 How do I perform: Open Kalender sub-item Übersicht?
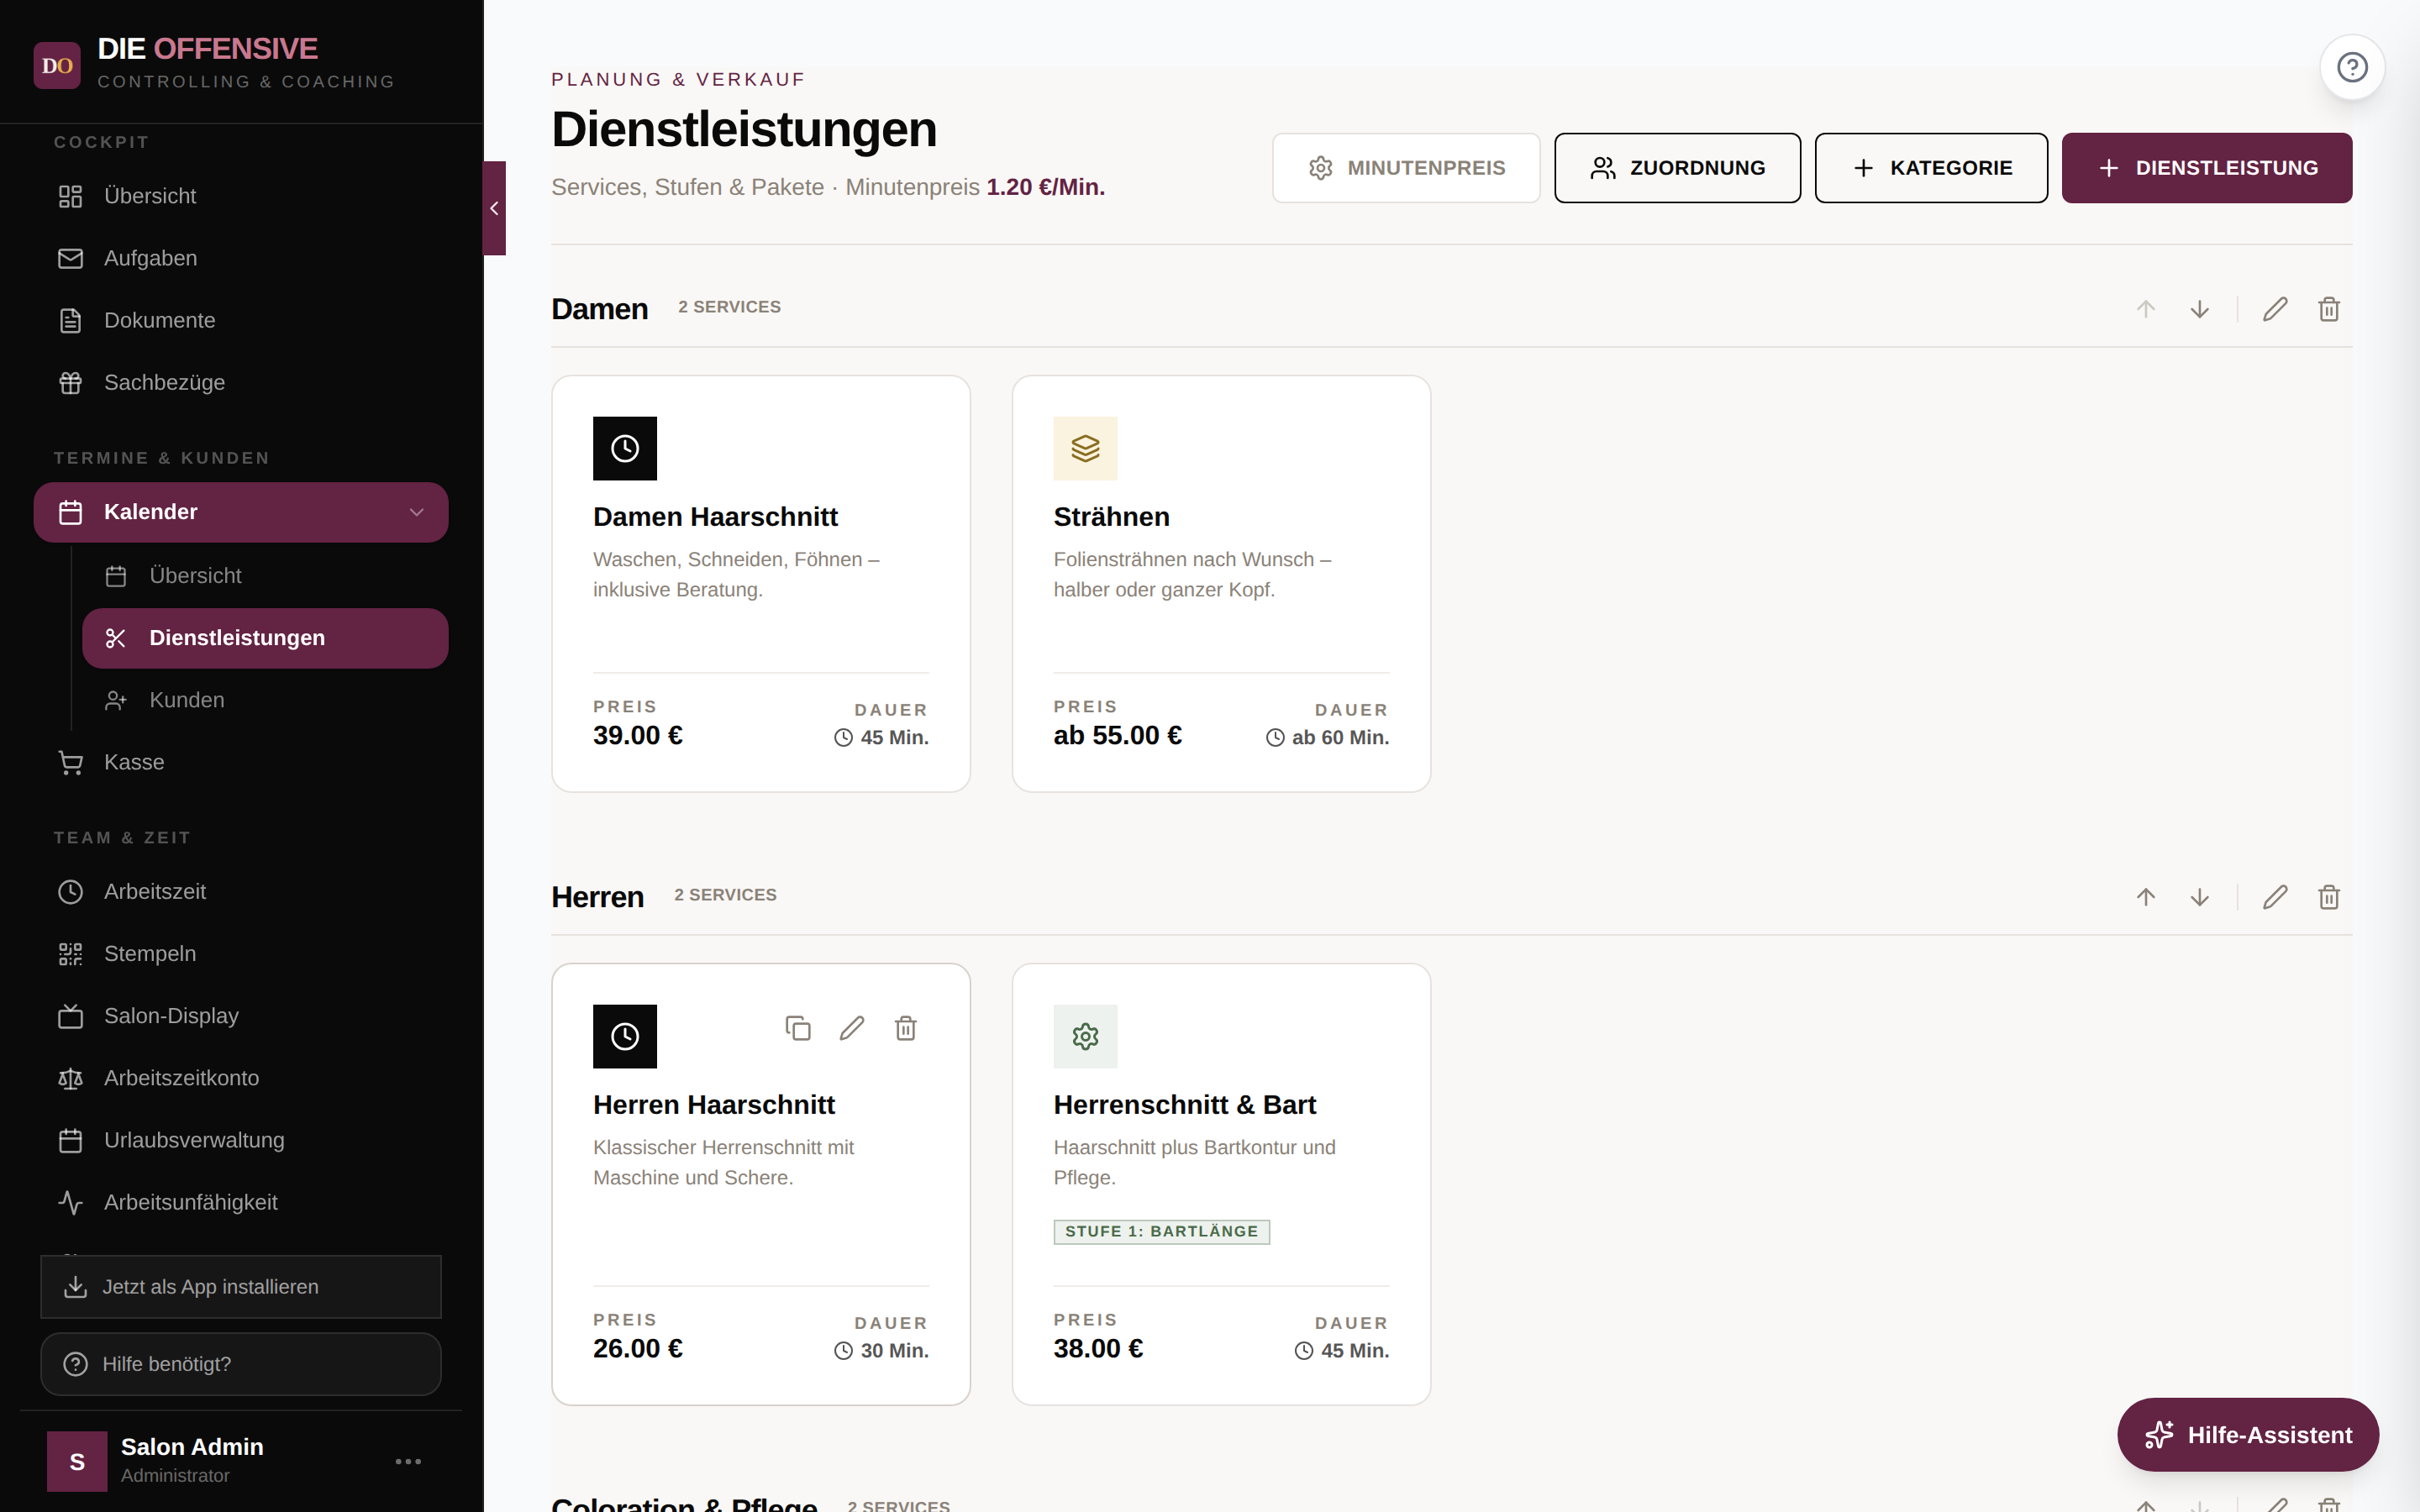point(265,576)
